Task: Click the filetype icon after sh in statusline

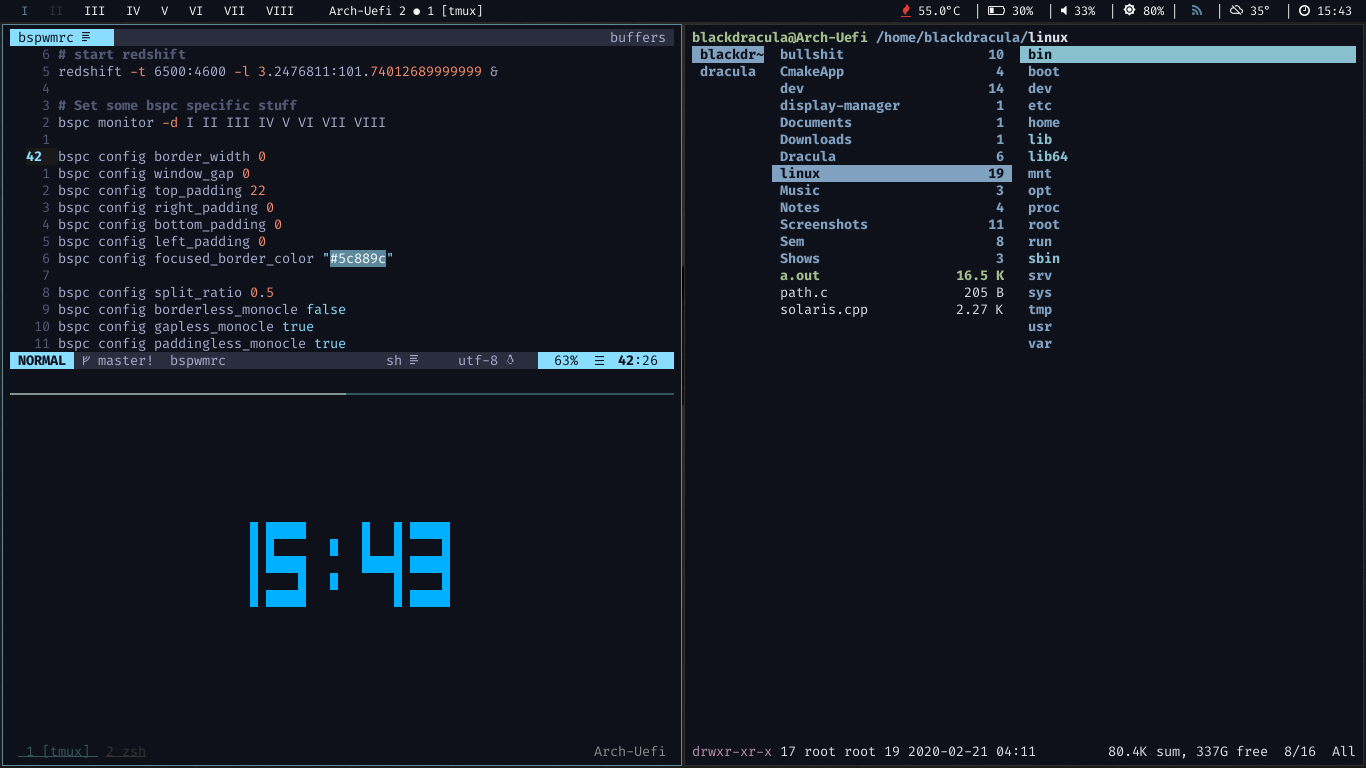Action: coord(414,360)
